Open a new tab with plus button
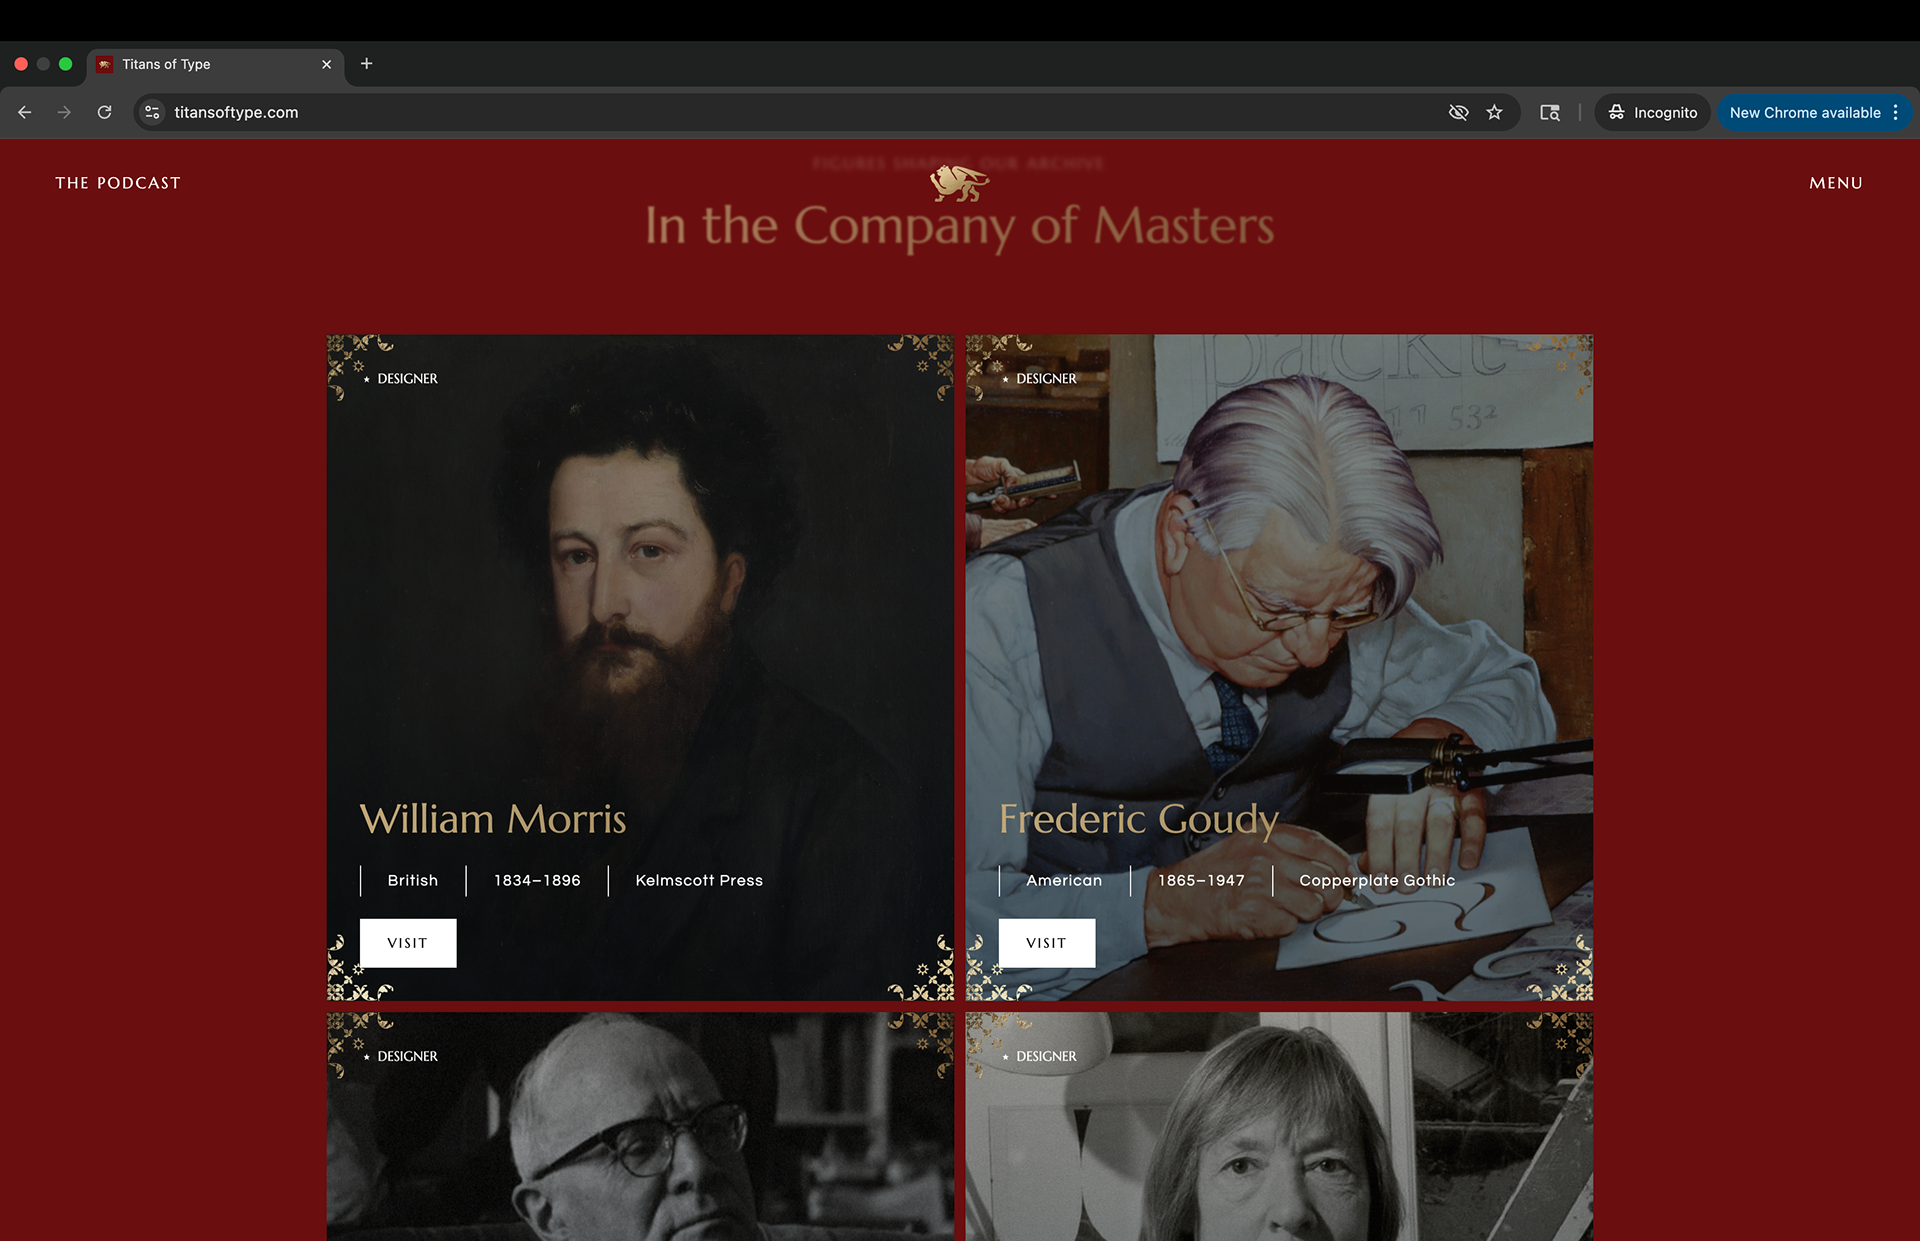 coord(366,64)
